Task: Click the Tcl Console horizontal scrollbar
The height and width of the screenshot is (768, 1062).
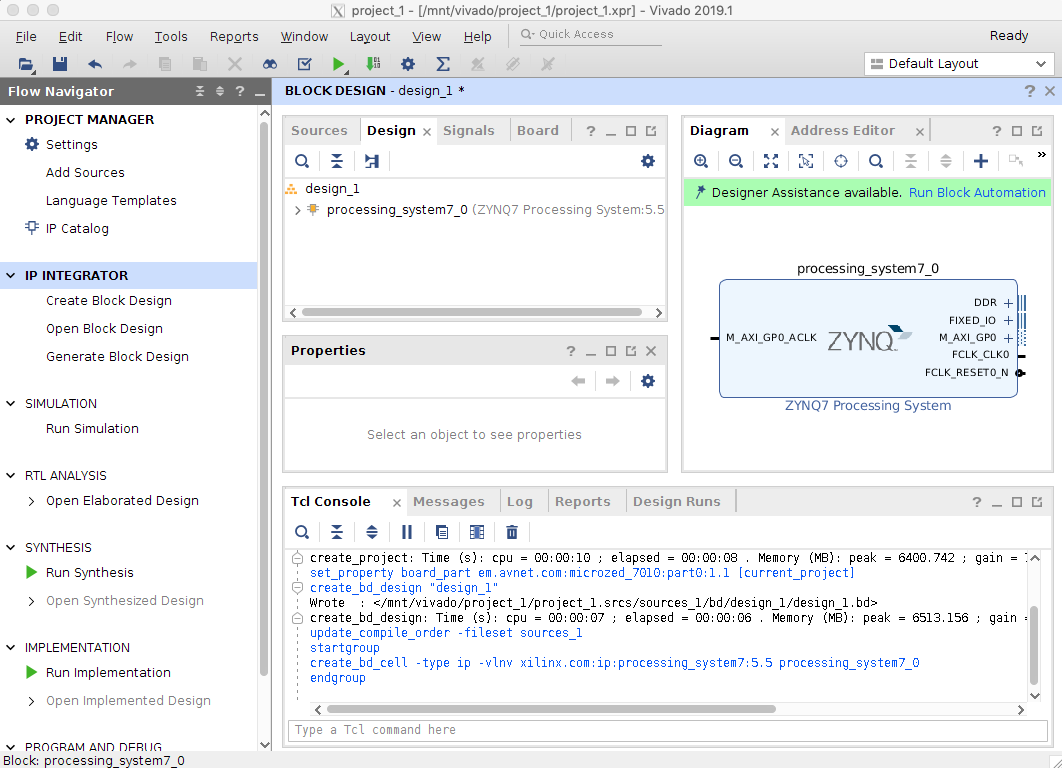Action: pyautogui.click(x=551, y=710)
